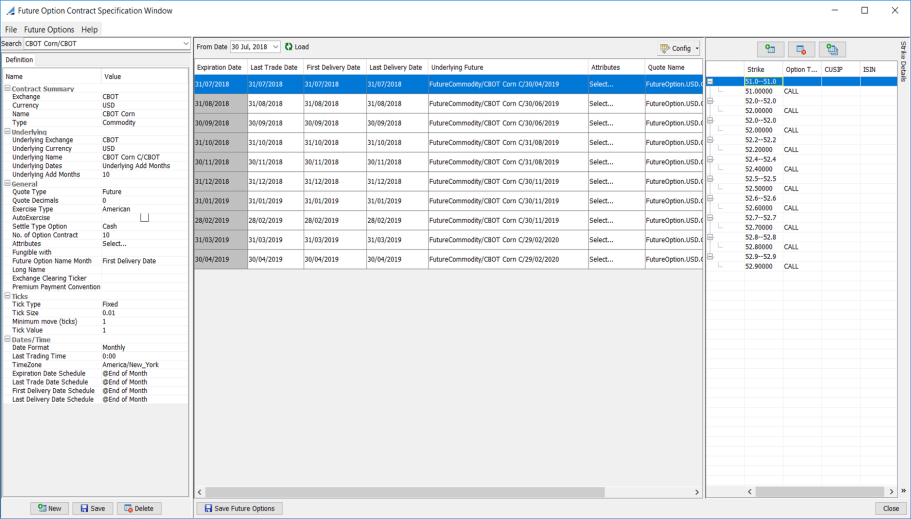Open the Search contract combo box dropdown
The image size is (911, 519).
[x=185, y=44]
